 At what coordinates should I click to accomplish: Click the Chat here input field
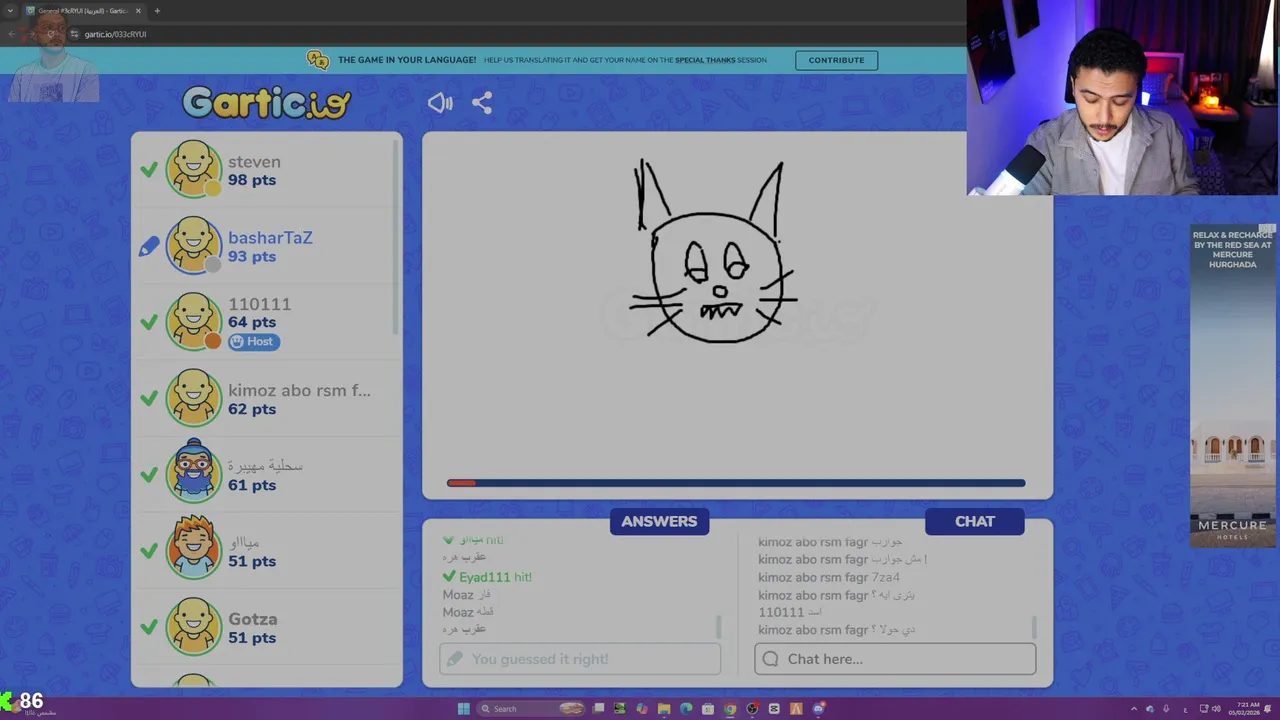895,659
